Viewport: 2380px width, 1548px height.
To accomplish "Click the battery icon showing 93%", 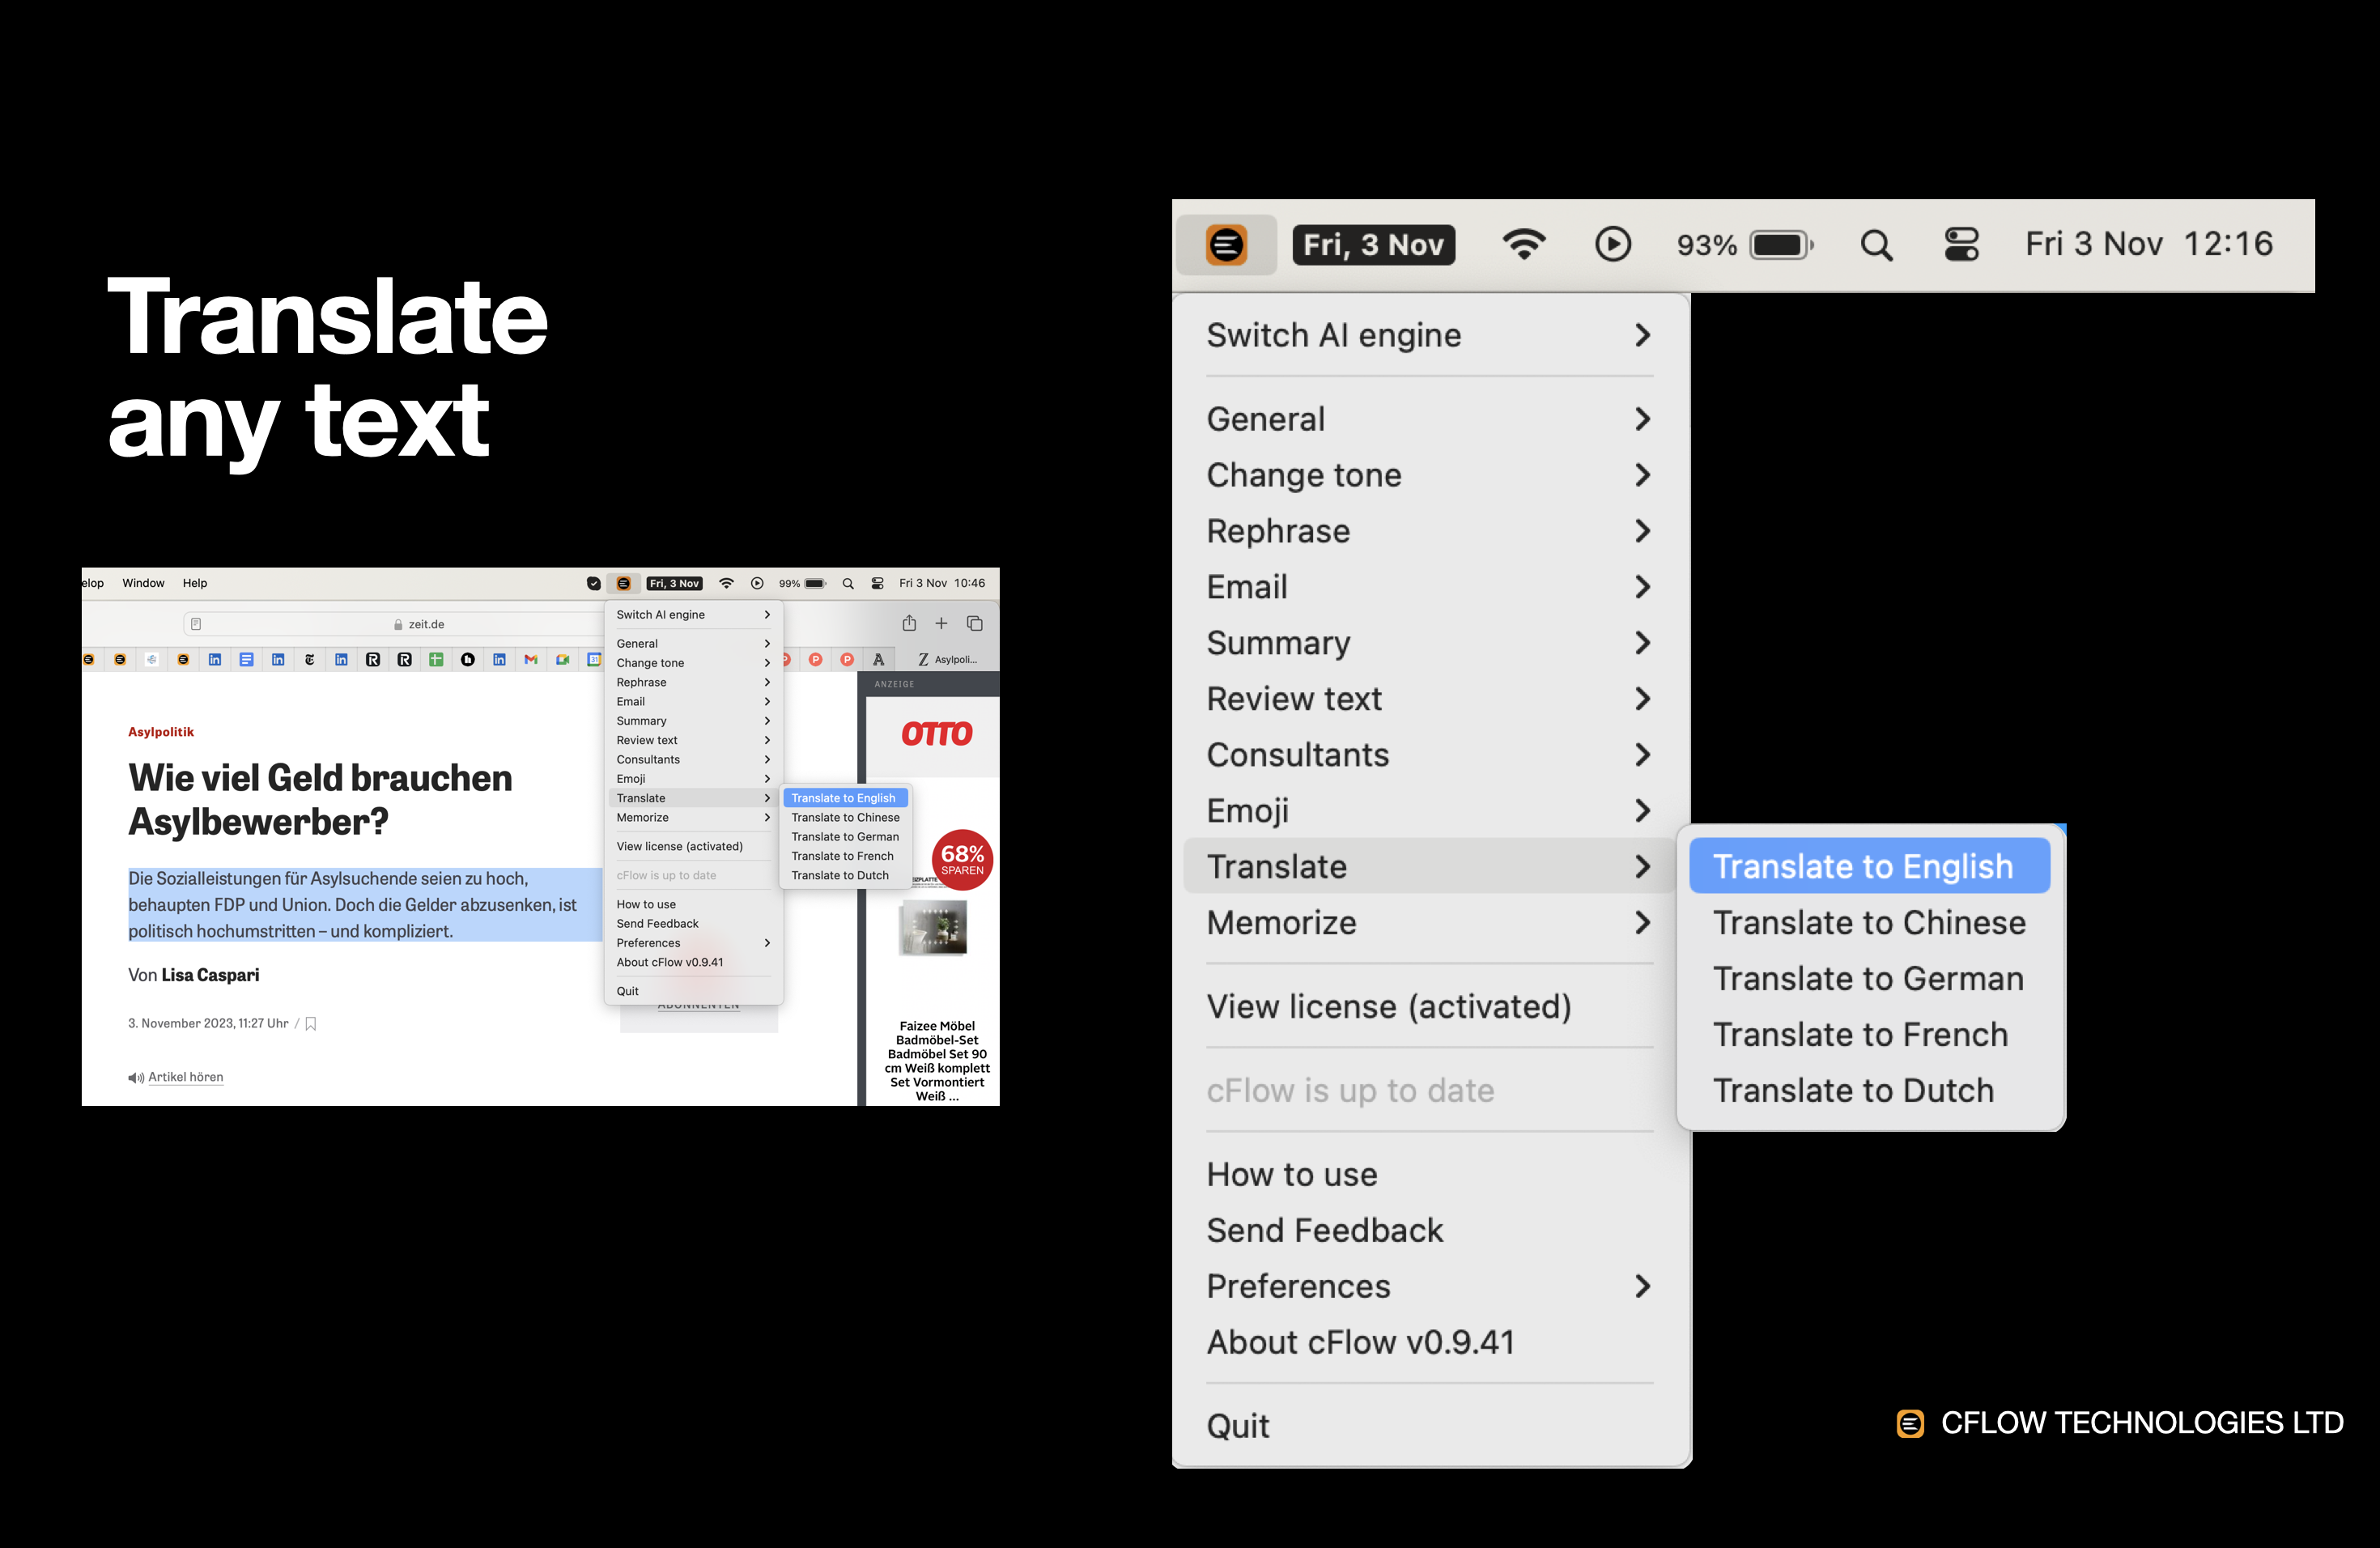I will pyautogui.click(x=1780, y=245).
